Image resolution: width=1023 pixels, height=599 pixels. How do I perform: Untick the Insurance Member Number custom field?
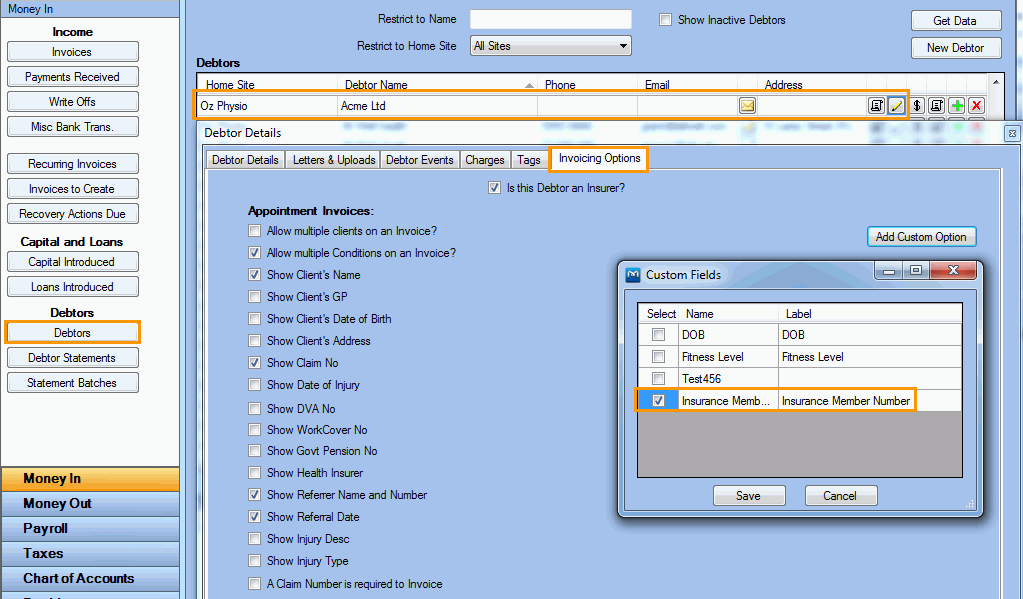657,401
